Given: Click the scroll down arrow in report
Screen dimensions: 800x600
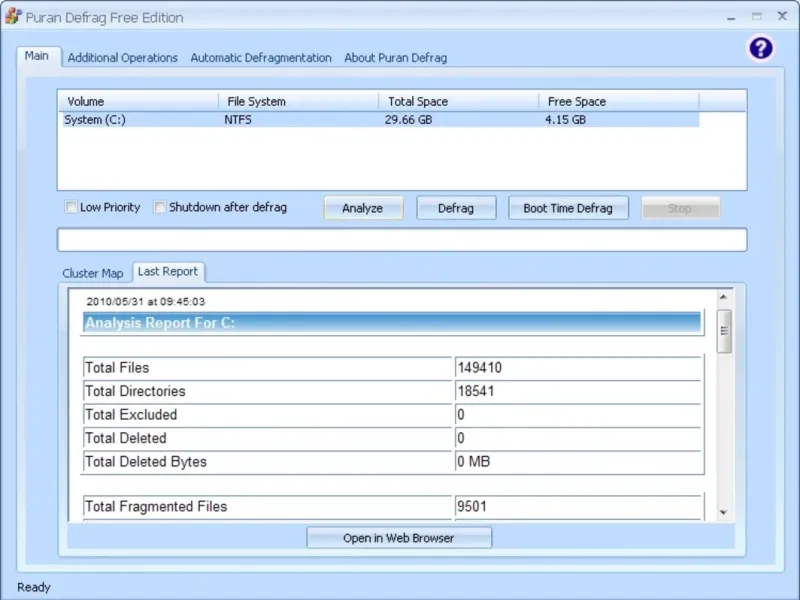Looking at the screenshot, I should [723, 512].
